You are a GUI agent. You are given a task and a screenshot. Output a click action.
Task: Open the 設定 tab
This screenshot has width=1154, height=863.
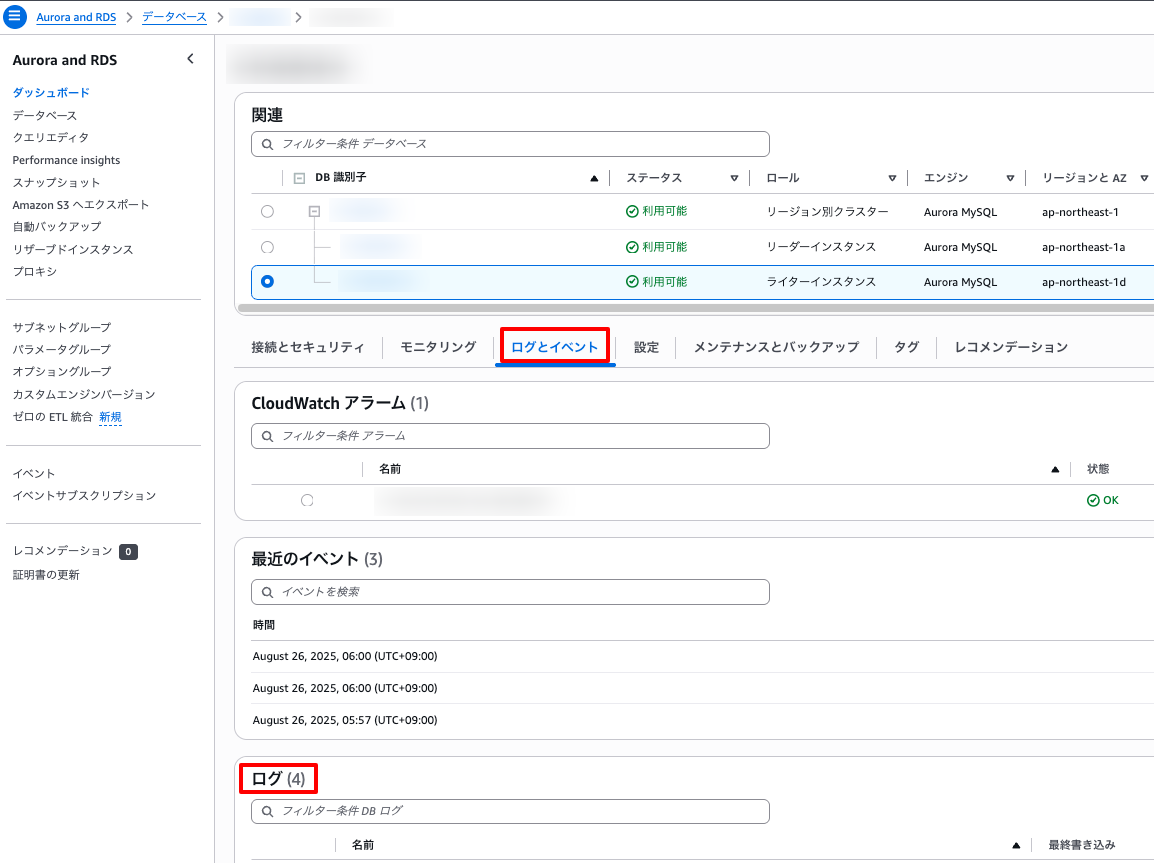(x=646, y=347)
